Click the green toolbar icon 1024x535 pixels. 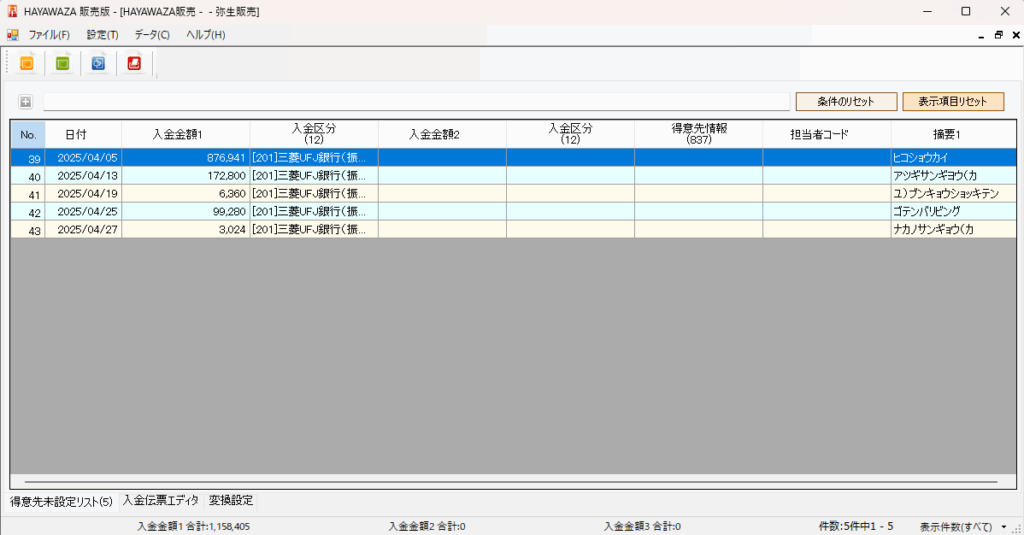[62, 64]
